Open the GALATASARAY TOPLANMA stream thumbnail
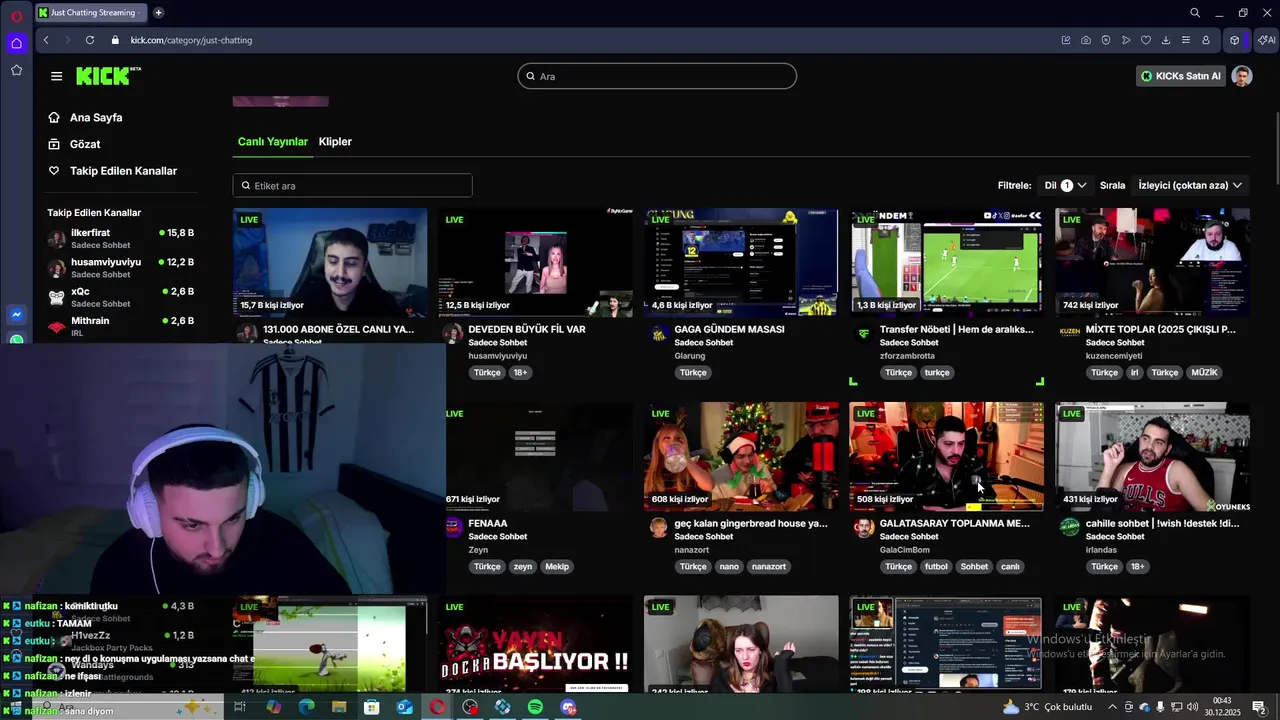 point(946,457)
